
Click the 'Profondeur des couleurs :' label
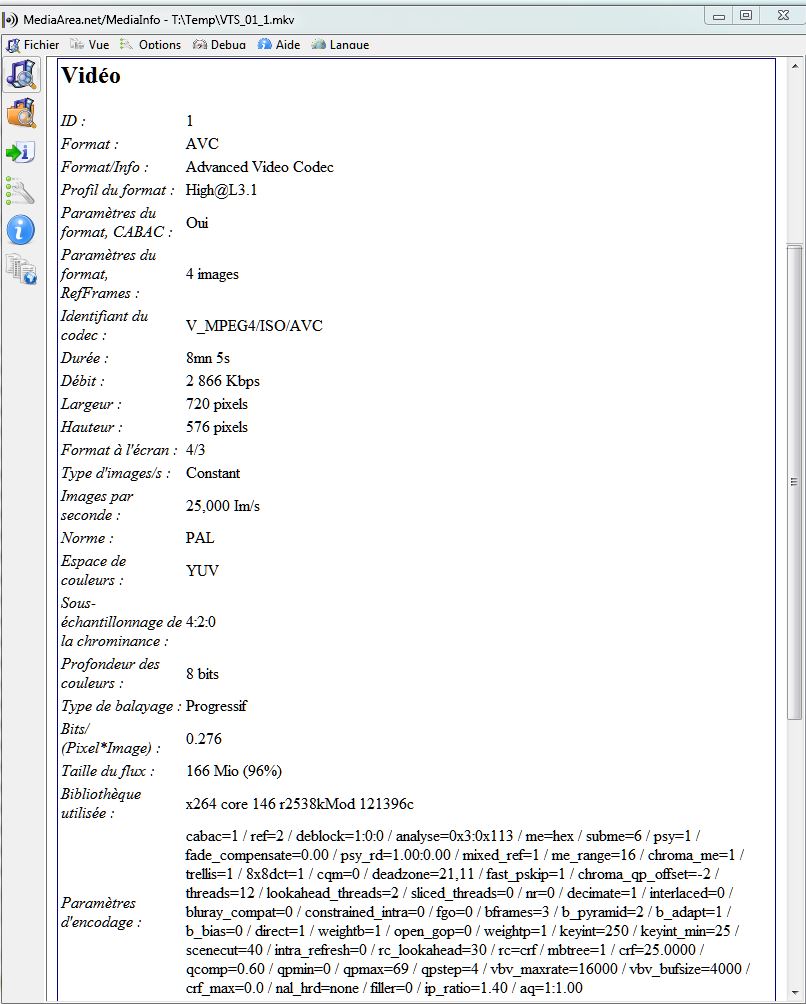(110, 674)
